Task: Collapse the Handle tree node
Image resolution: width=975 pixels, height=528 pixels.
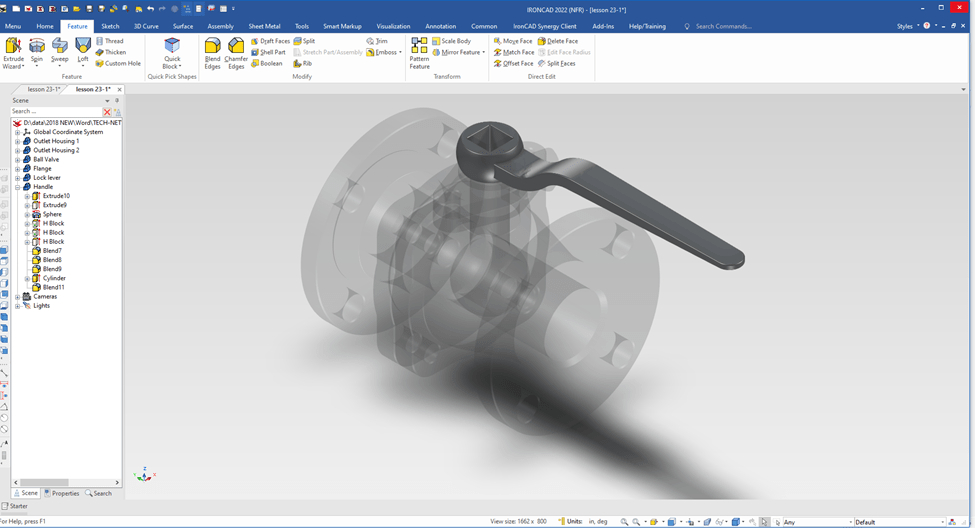Action: (x=18, y=187)
